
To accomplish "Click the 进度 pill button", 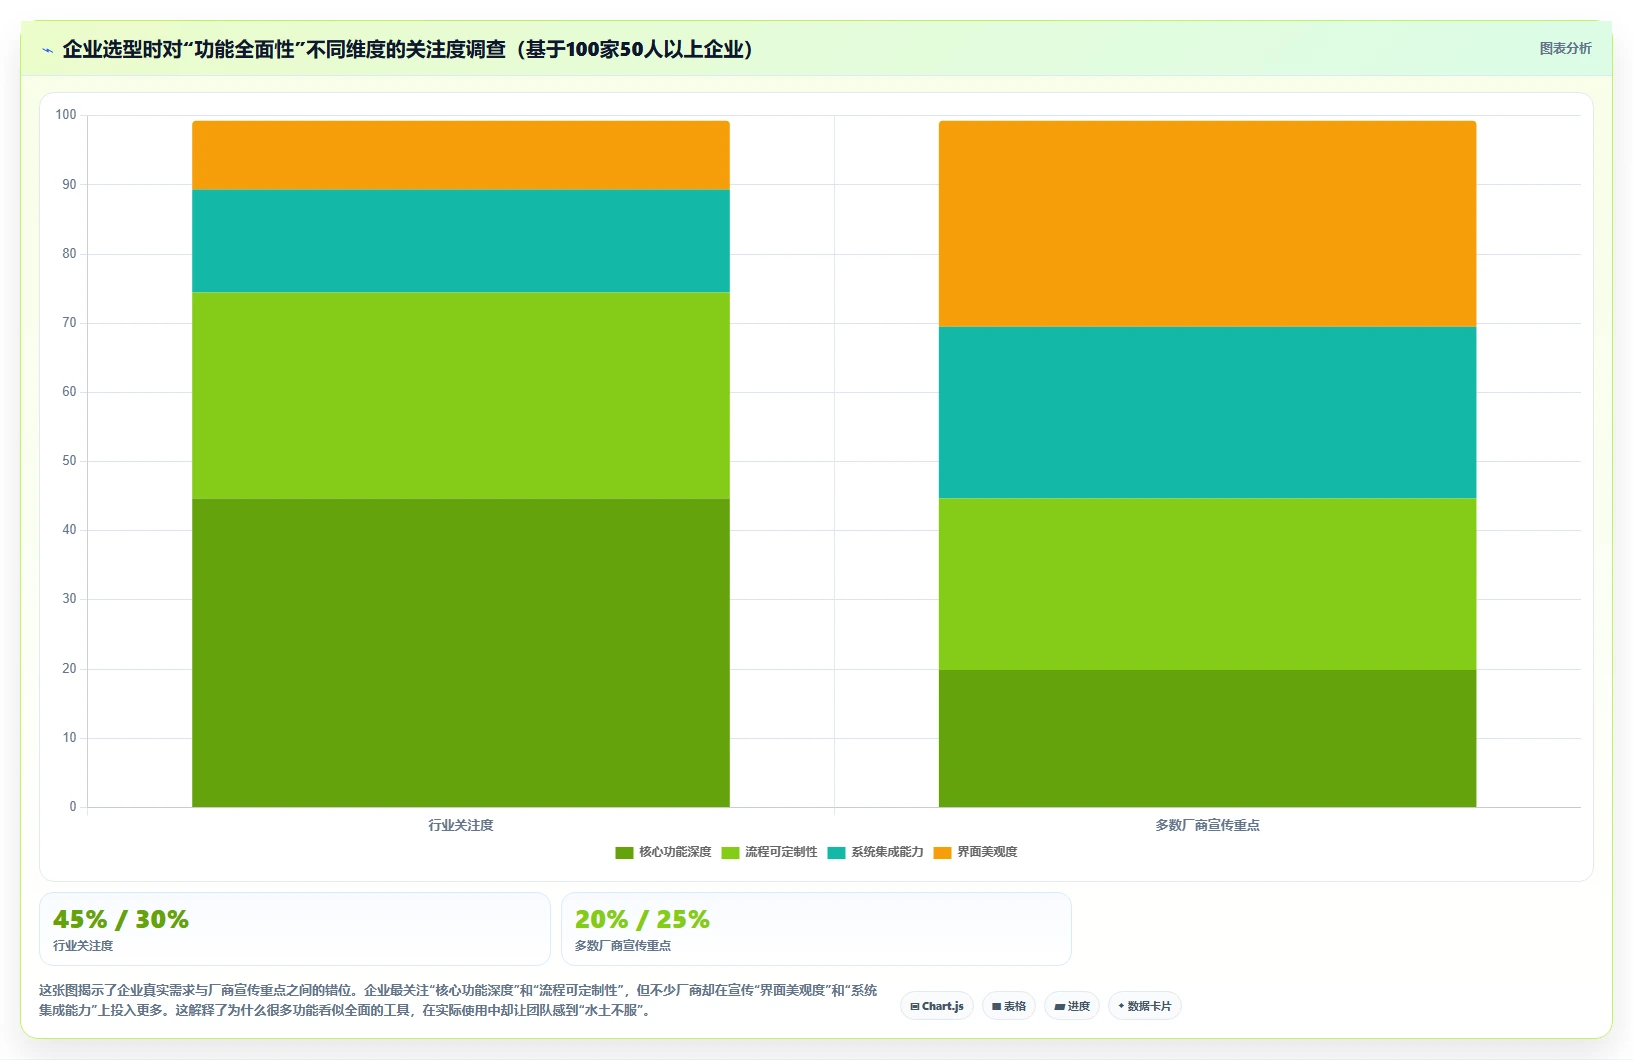I will tap(1072, 1006).
